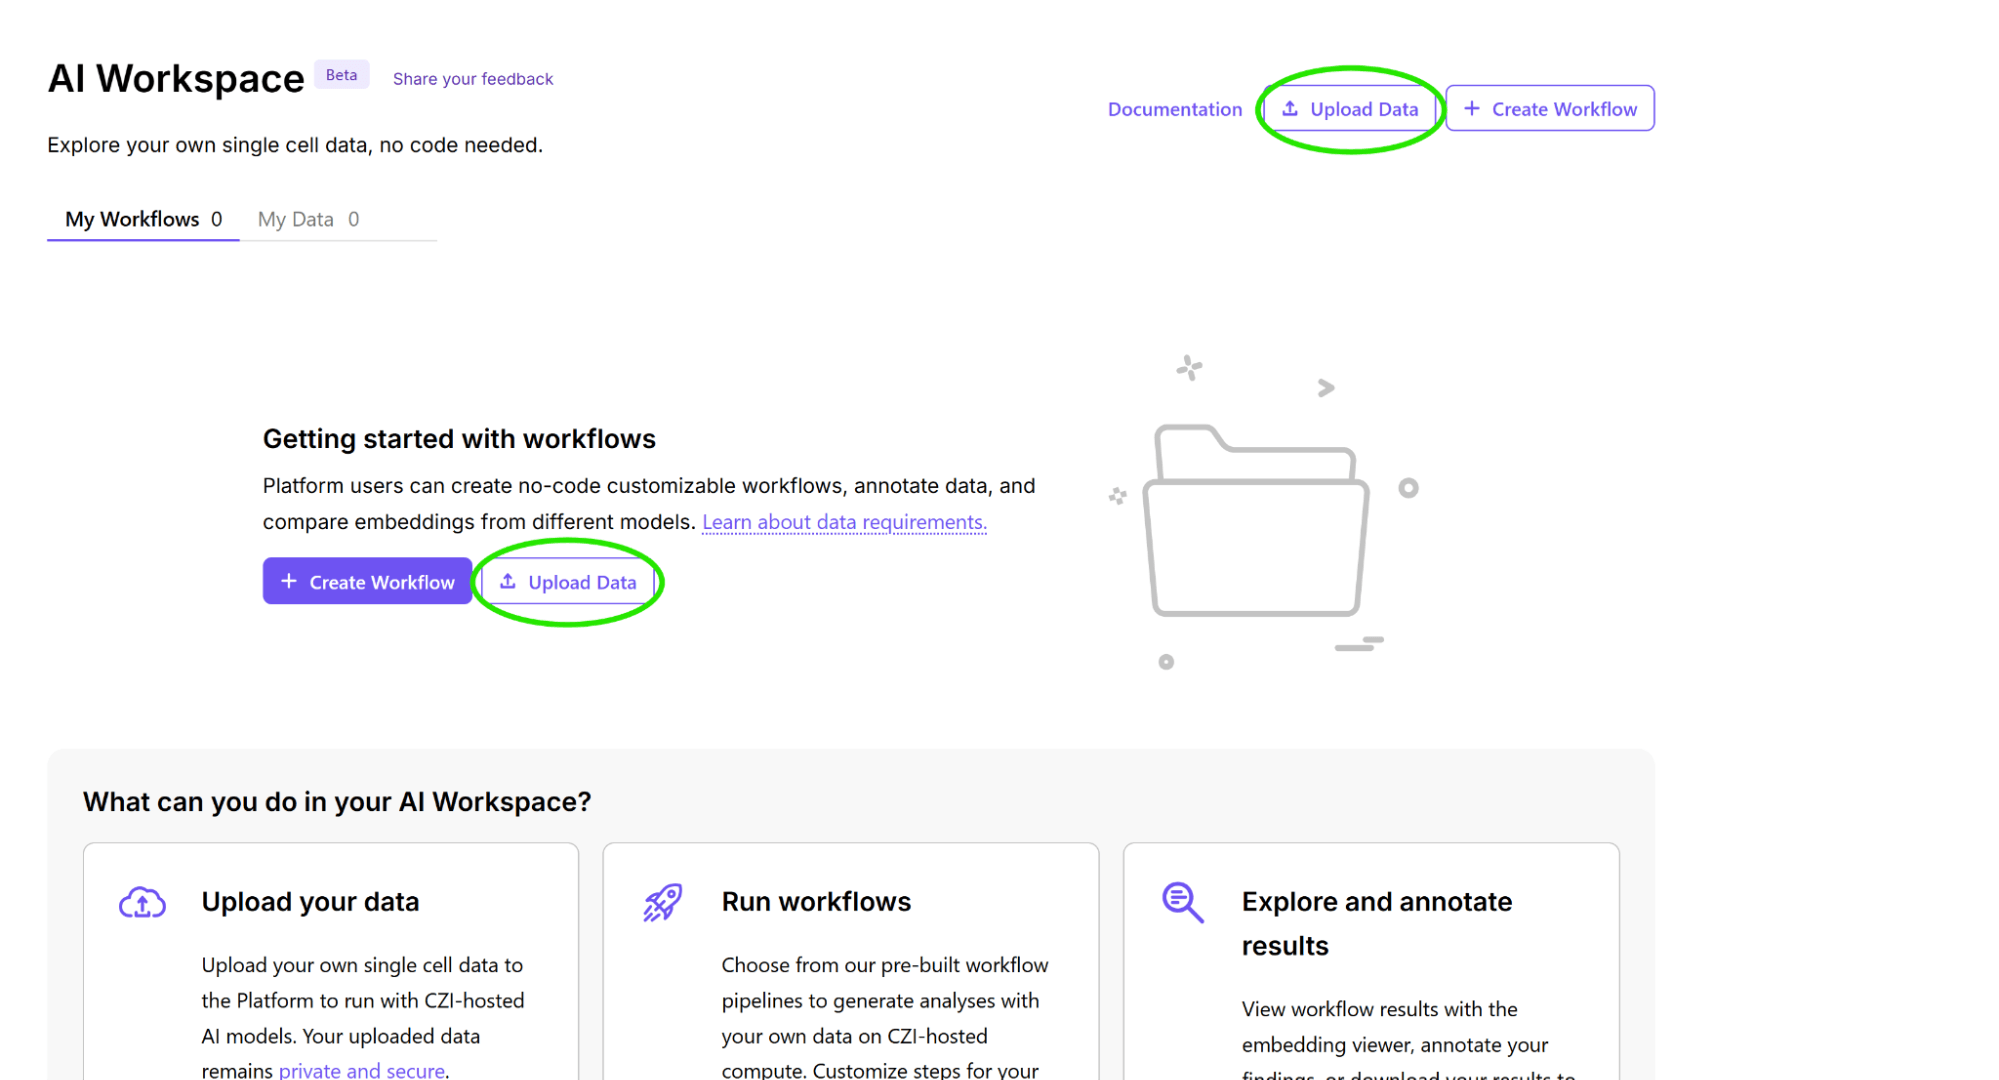This screenshot has height=1080, width=1999.
Task: Open the Documentation link
Action: pos(1174,109)
